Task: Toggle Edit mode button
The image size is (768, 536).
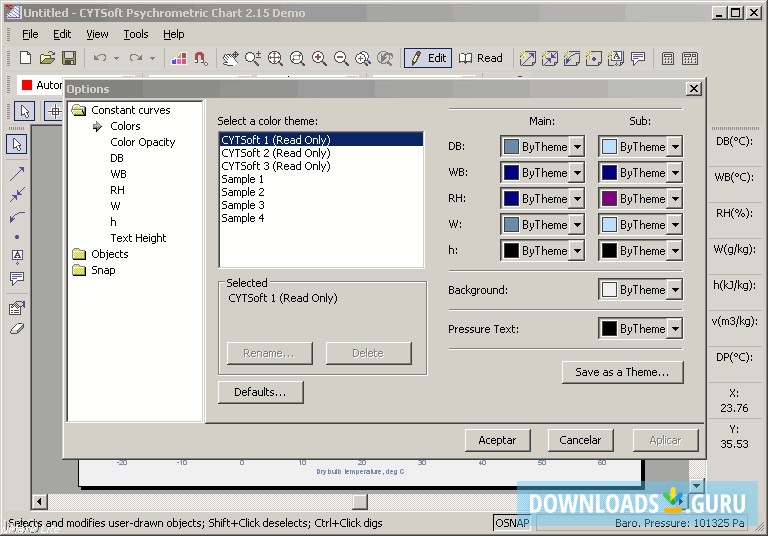Action: (x=427, y=58)
